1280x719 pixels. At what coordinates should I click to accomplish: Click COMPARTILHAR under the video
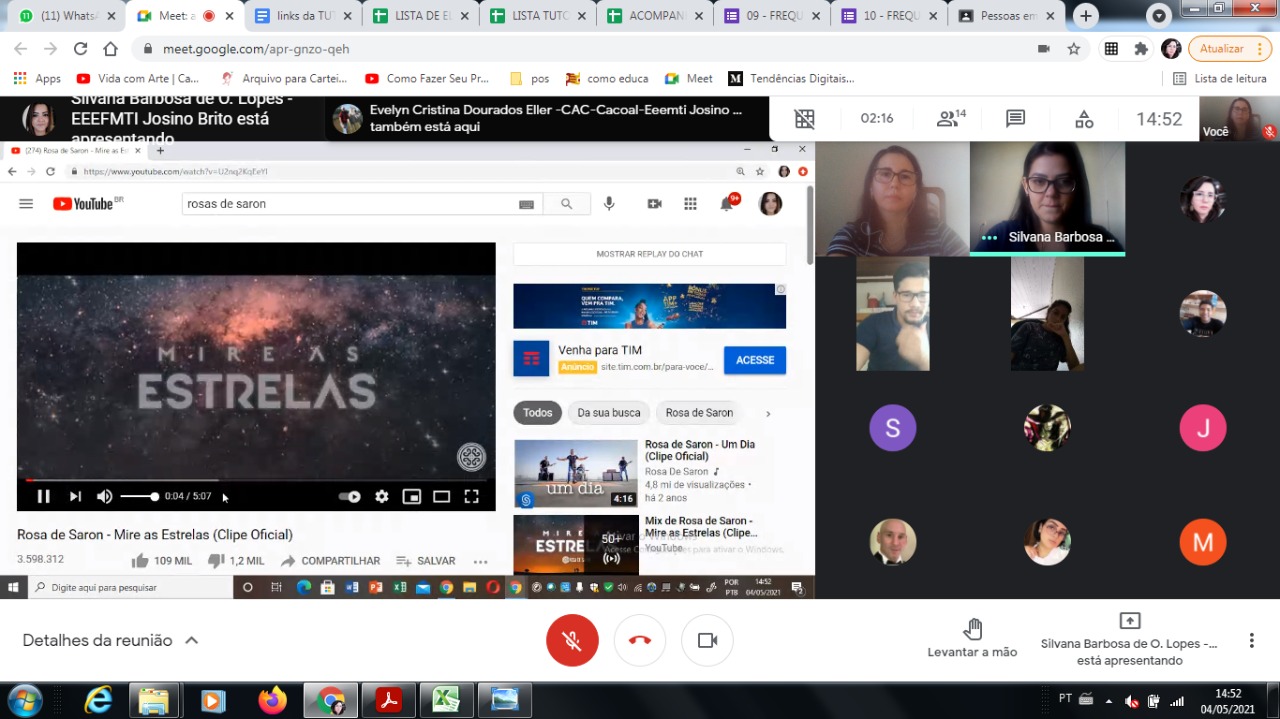click(330, 561)
